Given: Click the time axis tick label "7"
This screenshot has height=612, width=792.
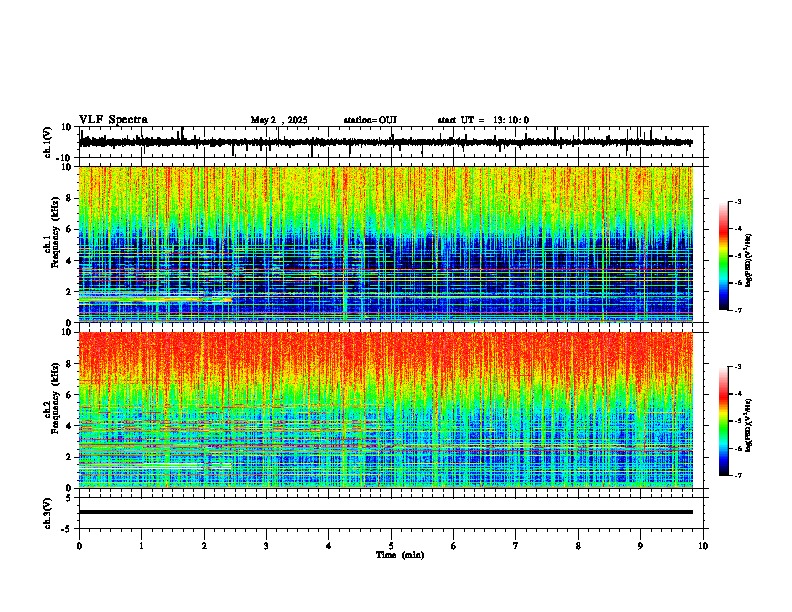Looking at the screenshot, I should [516, 546].
